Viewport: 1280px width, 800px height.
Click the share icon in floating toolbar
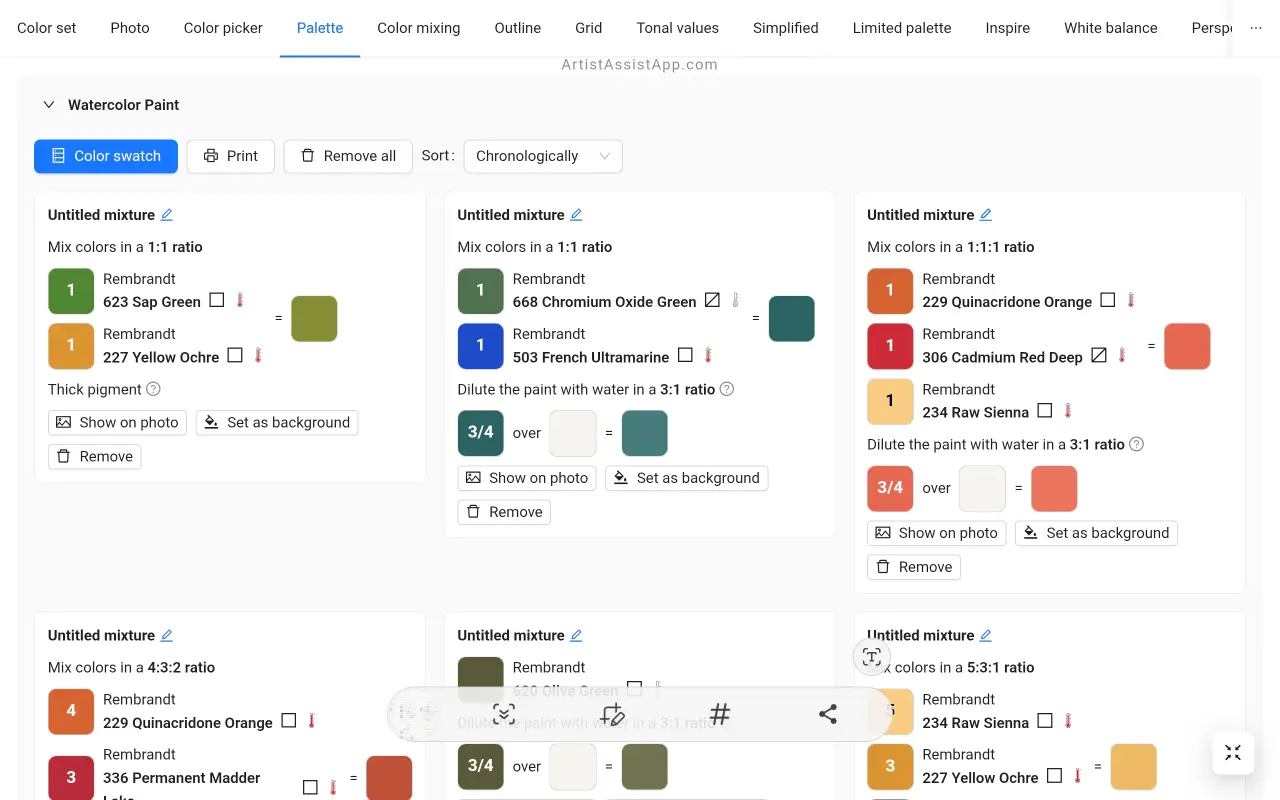tap(827, 714)
